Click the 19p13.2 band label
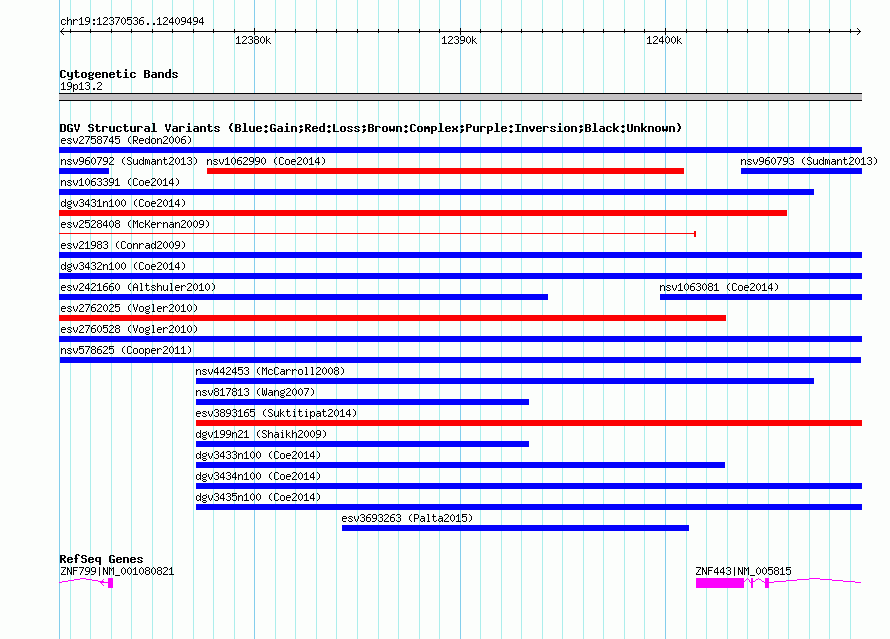Screen dimensions: 890x639 coord(81,86)
